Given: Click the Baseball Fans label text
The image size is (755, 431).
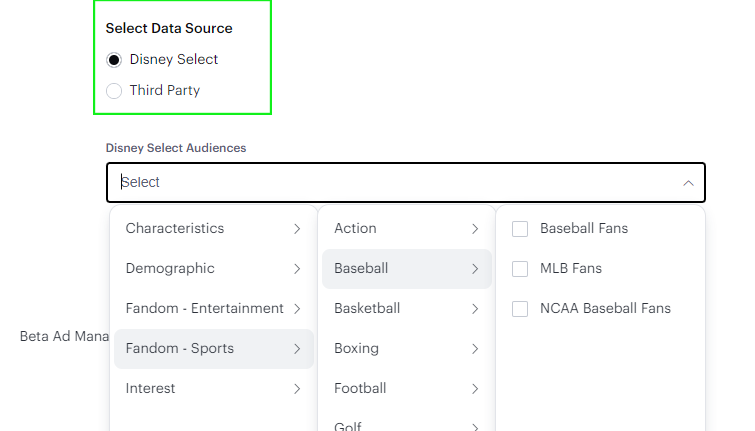Looking at the screenshot, I should [x=584, y=228].
